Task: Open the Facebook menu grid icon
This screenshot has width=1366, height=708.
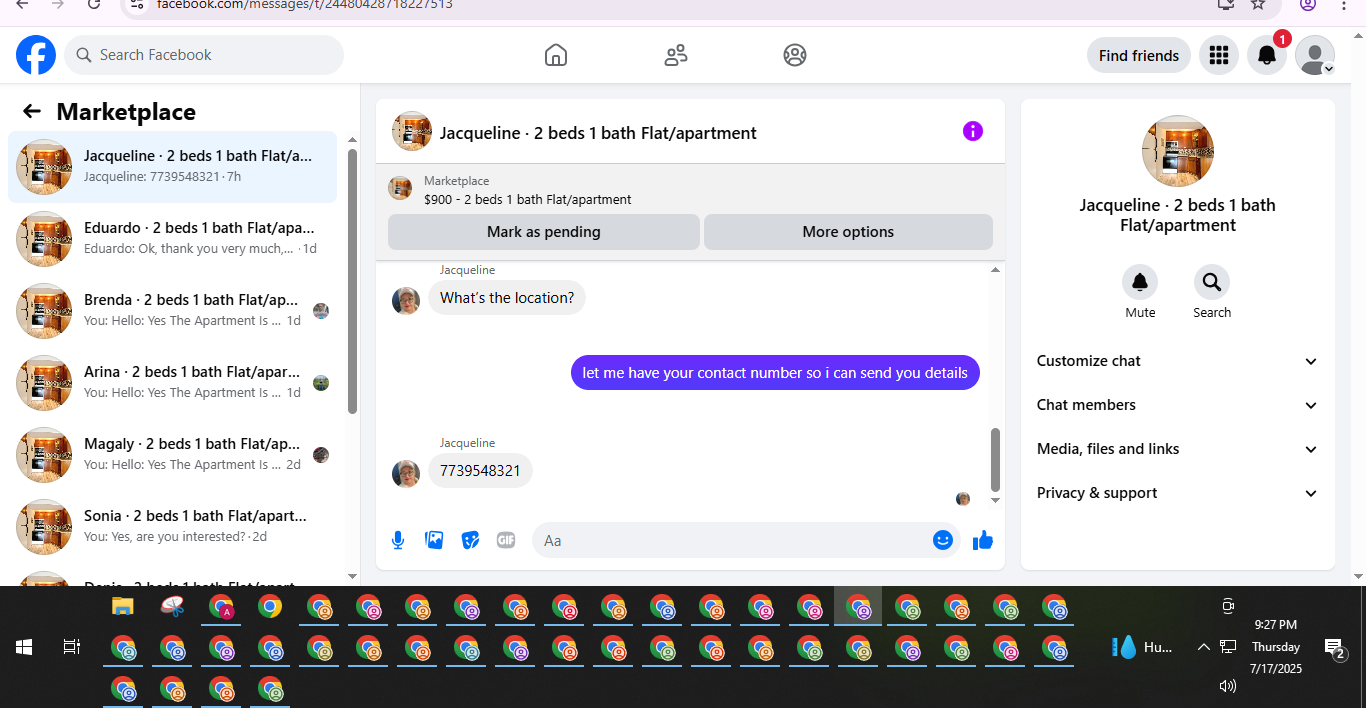Action: pos(1218,55)
